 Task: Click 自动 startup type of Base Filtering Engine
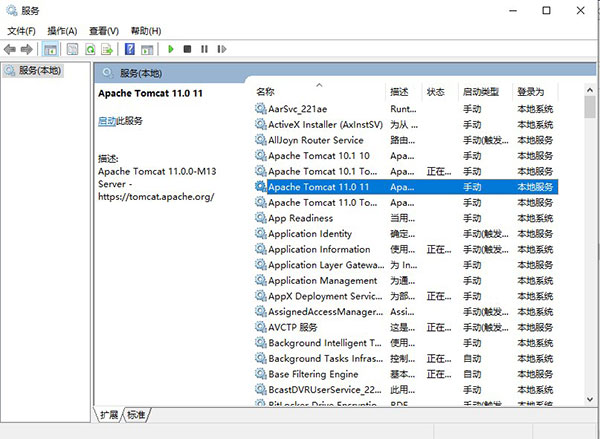472,374
